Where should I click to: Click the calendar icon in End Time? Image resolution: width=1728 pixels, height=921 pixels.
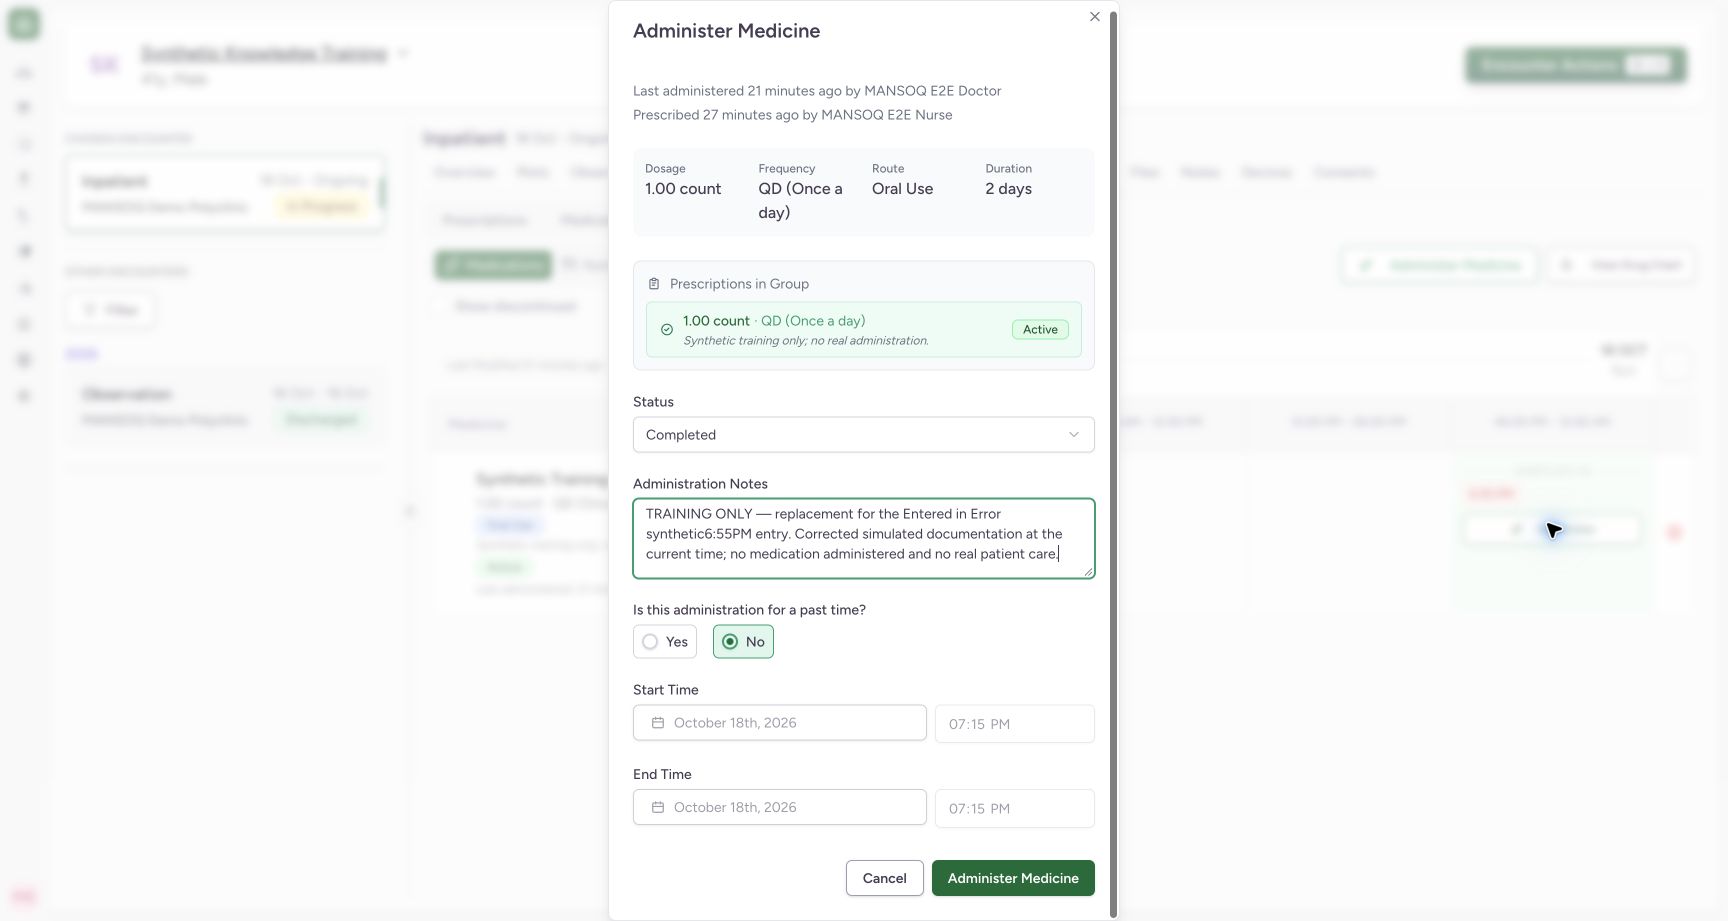pyautogui.click(x=658, y=808)
